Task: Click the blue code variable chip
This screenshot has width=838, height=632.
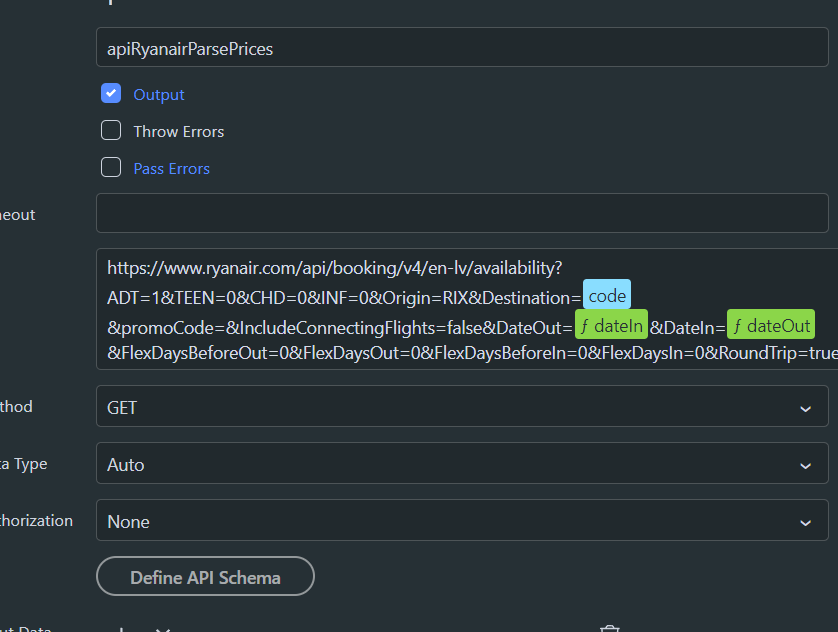Action: tap(606, 294)
